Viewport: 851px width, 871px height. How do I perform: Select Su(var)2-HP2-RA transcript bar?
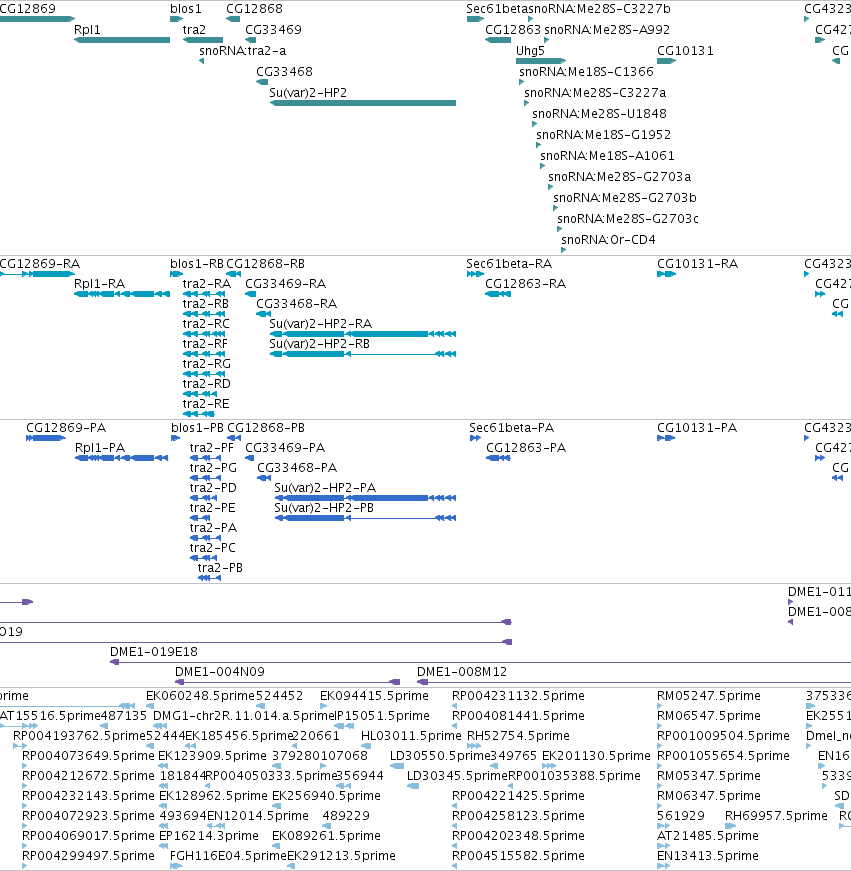tap(363, 334)
